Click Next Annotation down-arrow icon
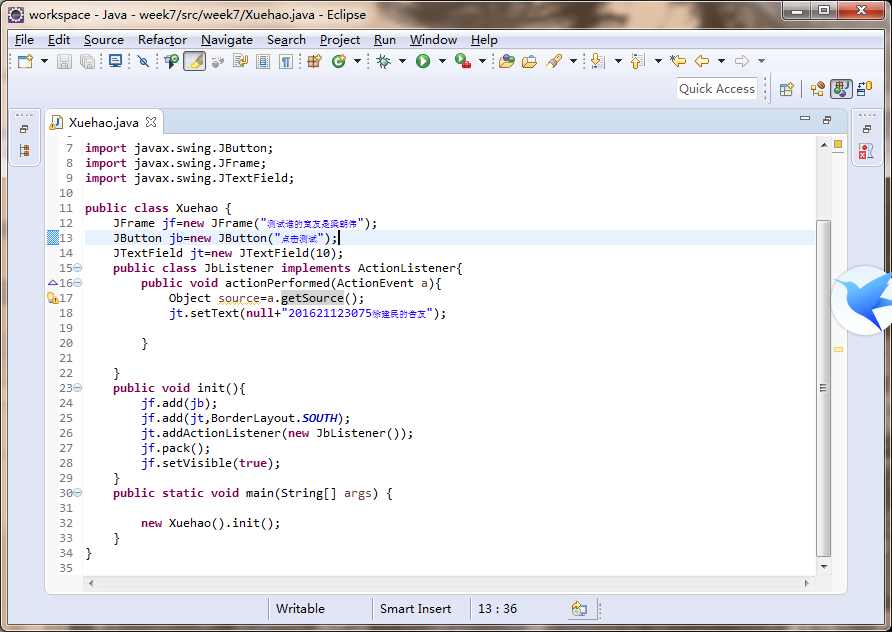 [x=597, y=61]
